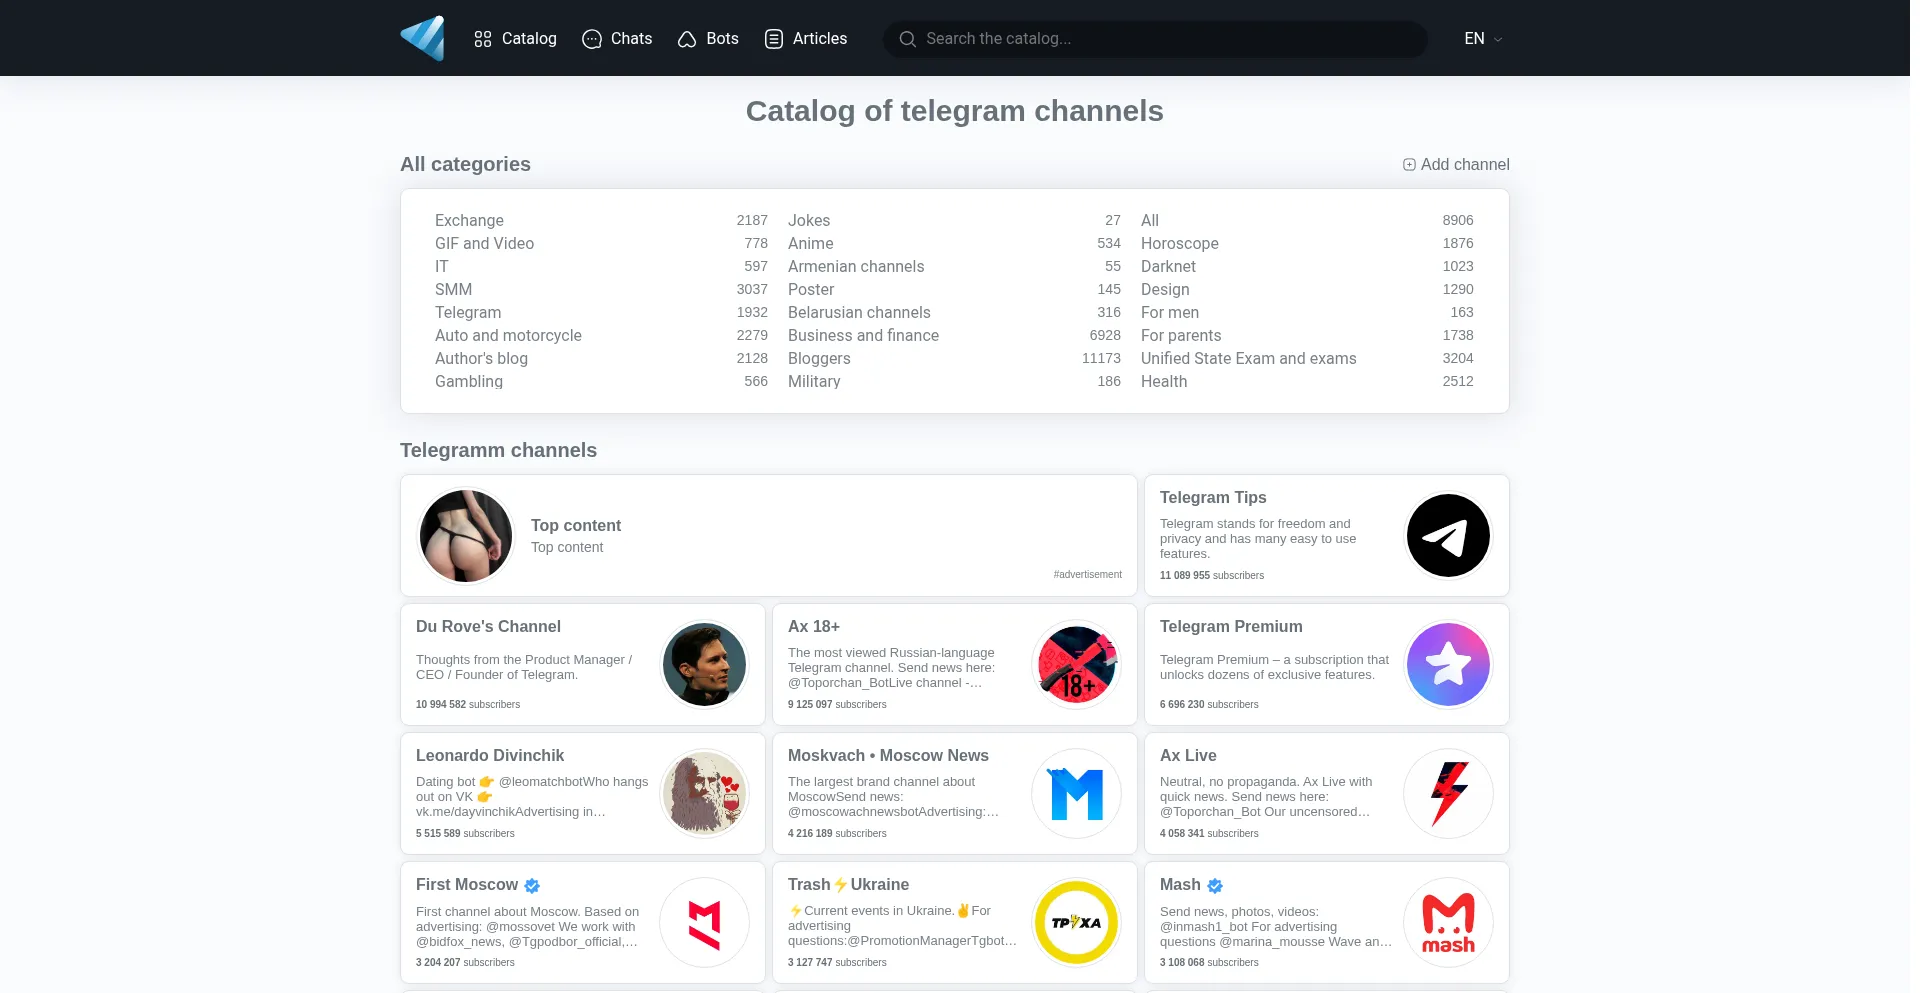Open the Top content advertisement thumbnail
Screen dimensions: 1920x993
tap(465, 536)
